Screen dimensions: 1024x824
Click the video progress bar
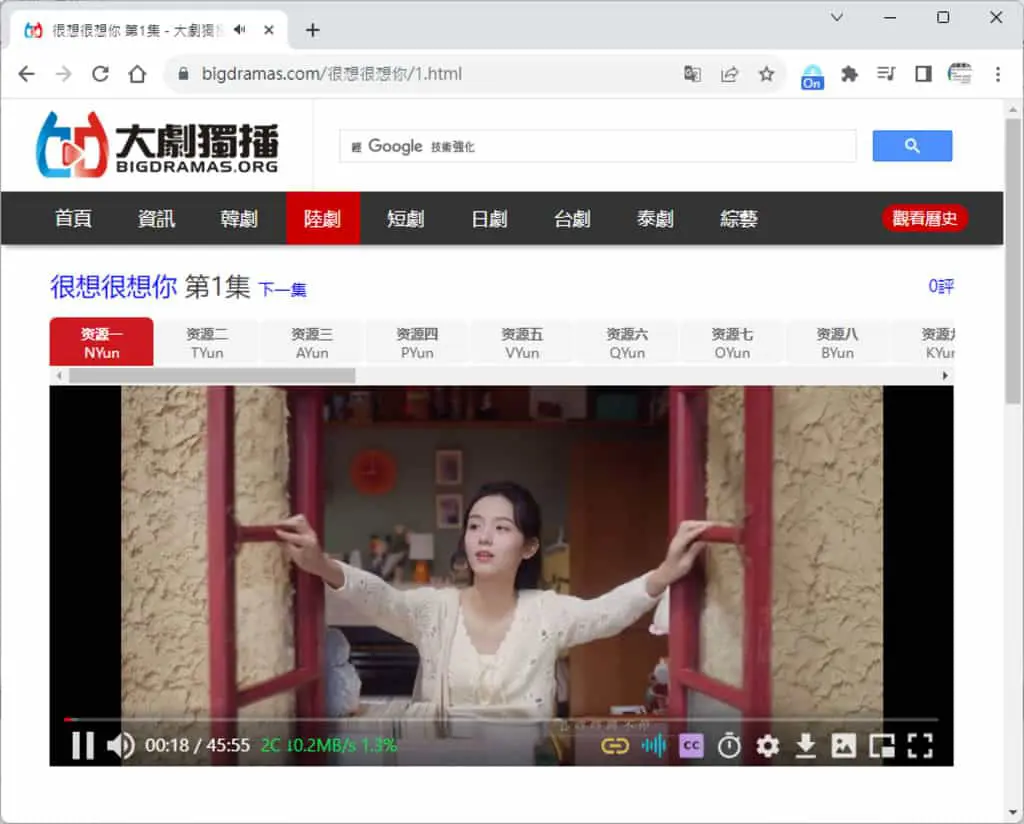501,719
